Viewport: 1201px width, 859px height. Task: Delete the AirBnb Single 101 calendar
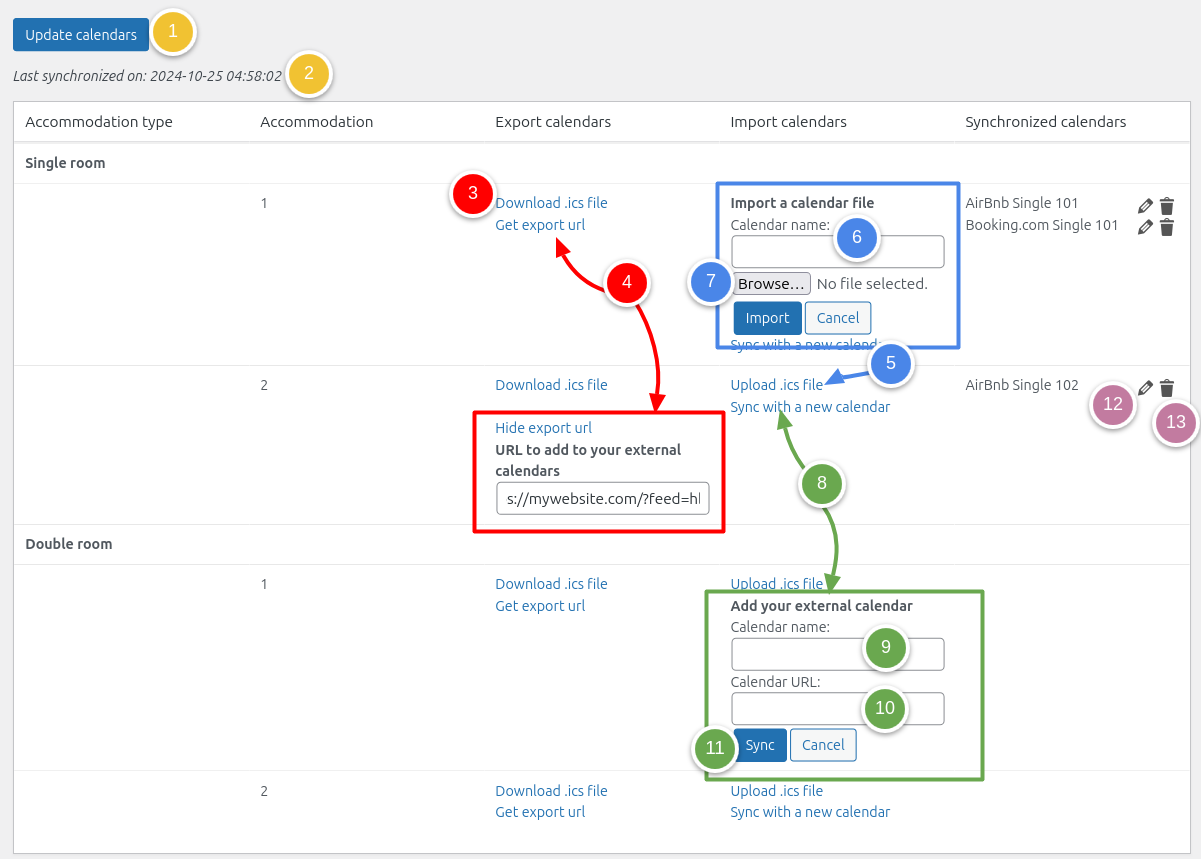tap(1166, 205)
